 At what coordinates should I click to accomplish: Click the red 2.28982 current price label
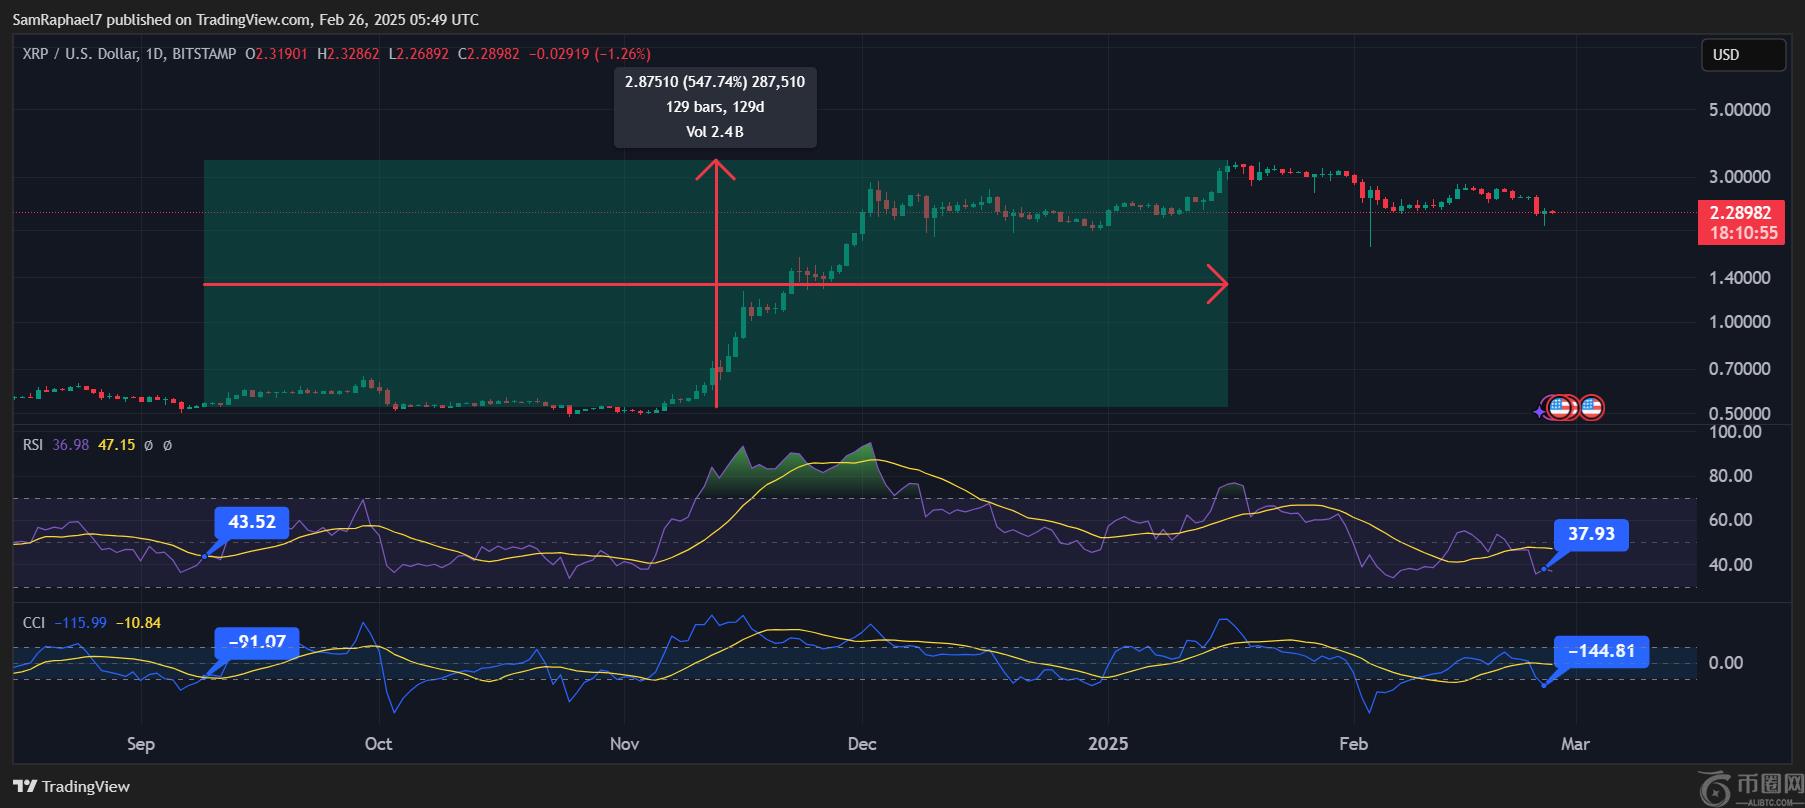1740,213
